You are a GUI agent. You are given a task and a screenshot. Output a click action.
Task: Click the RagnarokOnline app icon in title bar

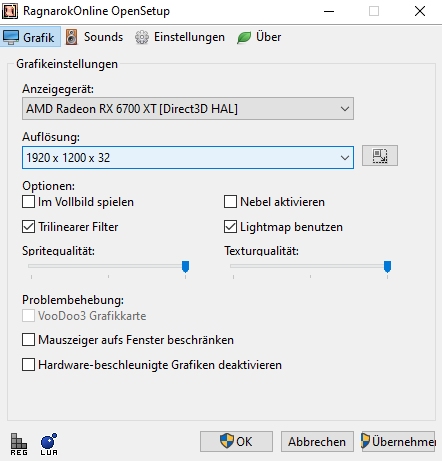click(10, 11)
